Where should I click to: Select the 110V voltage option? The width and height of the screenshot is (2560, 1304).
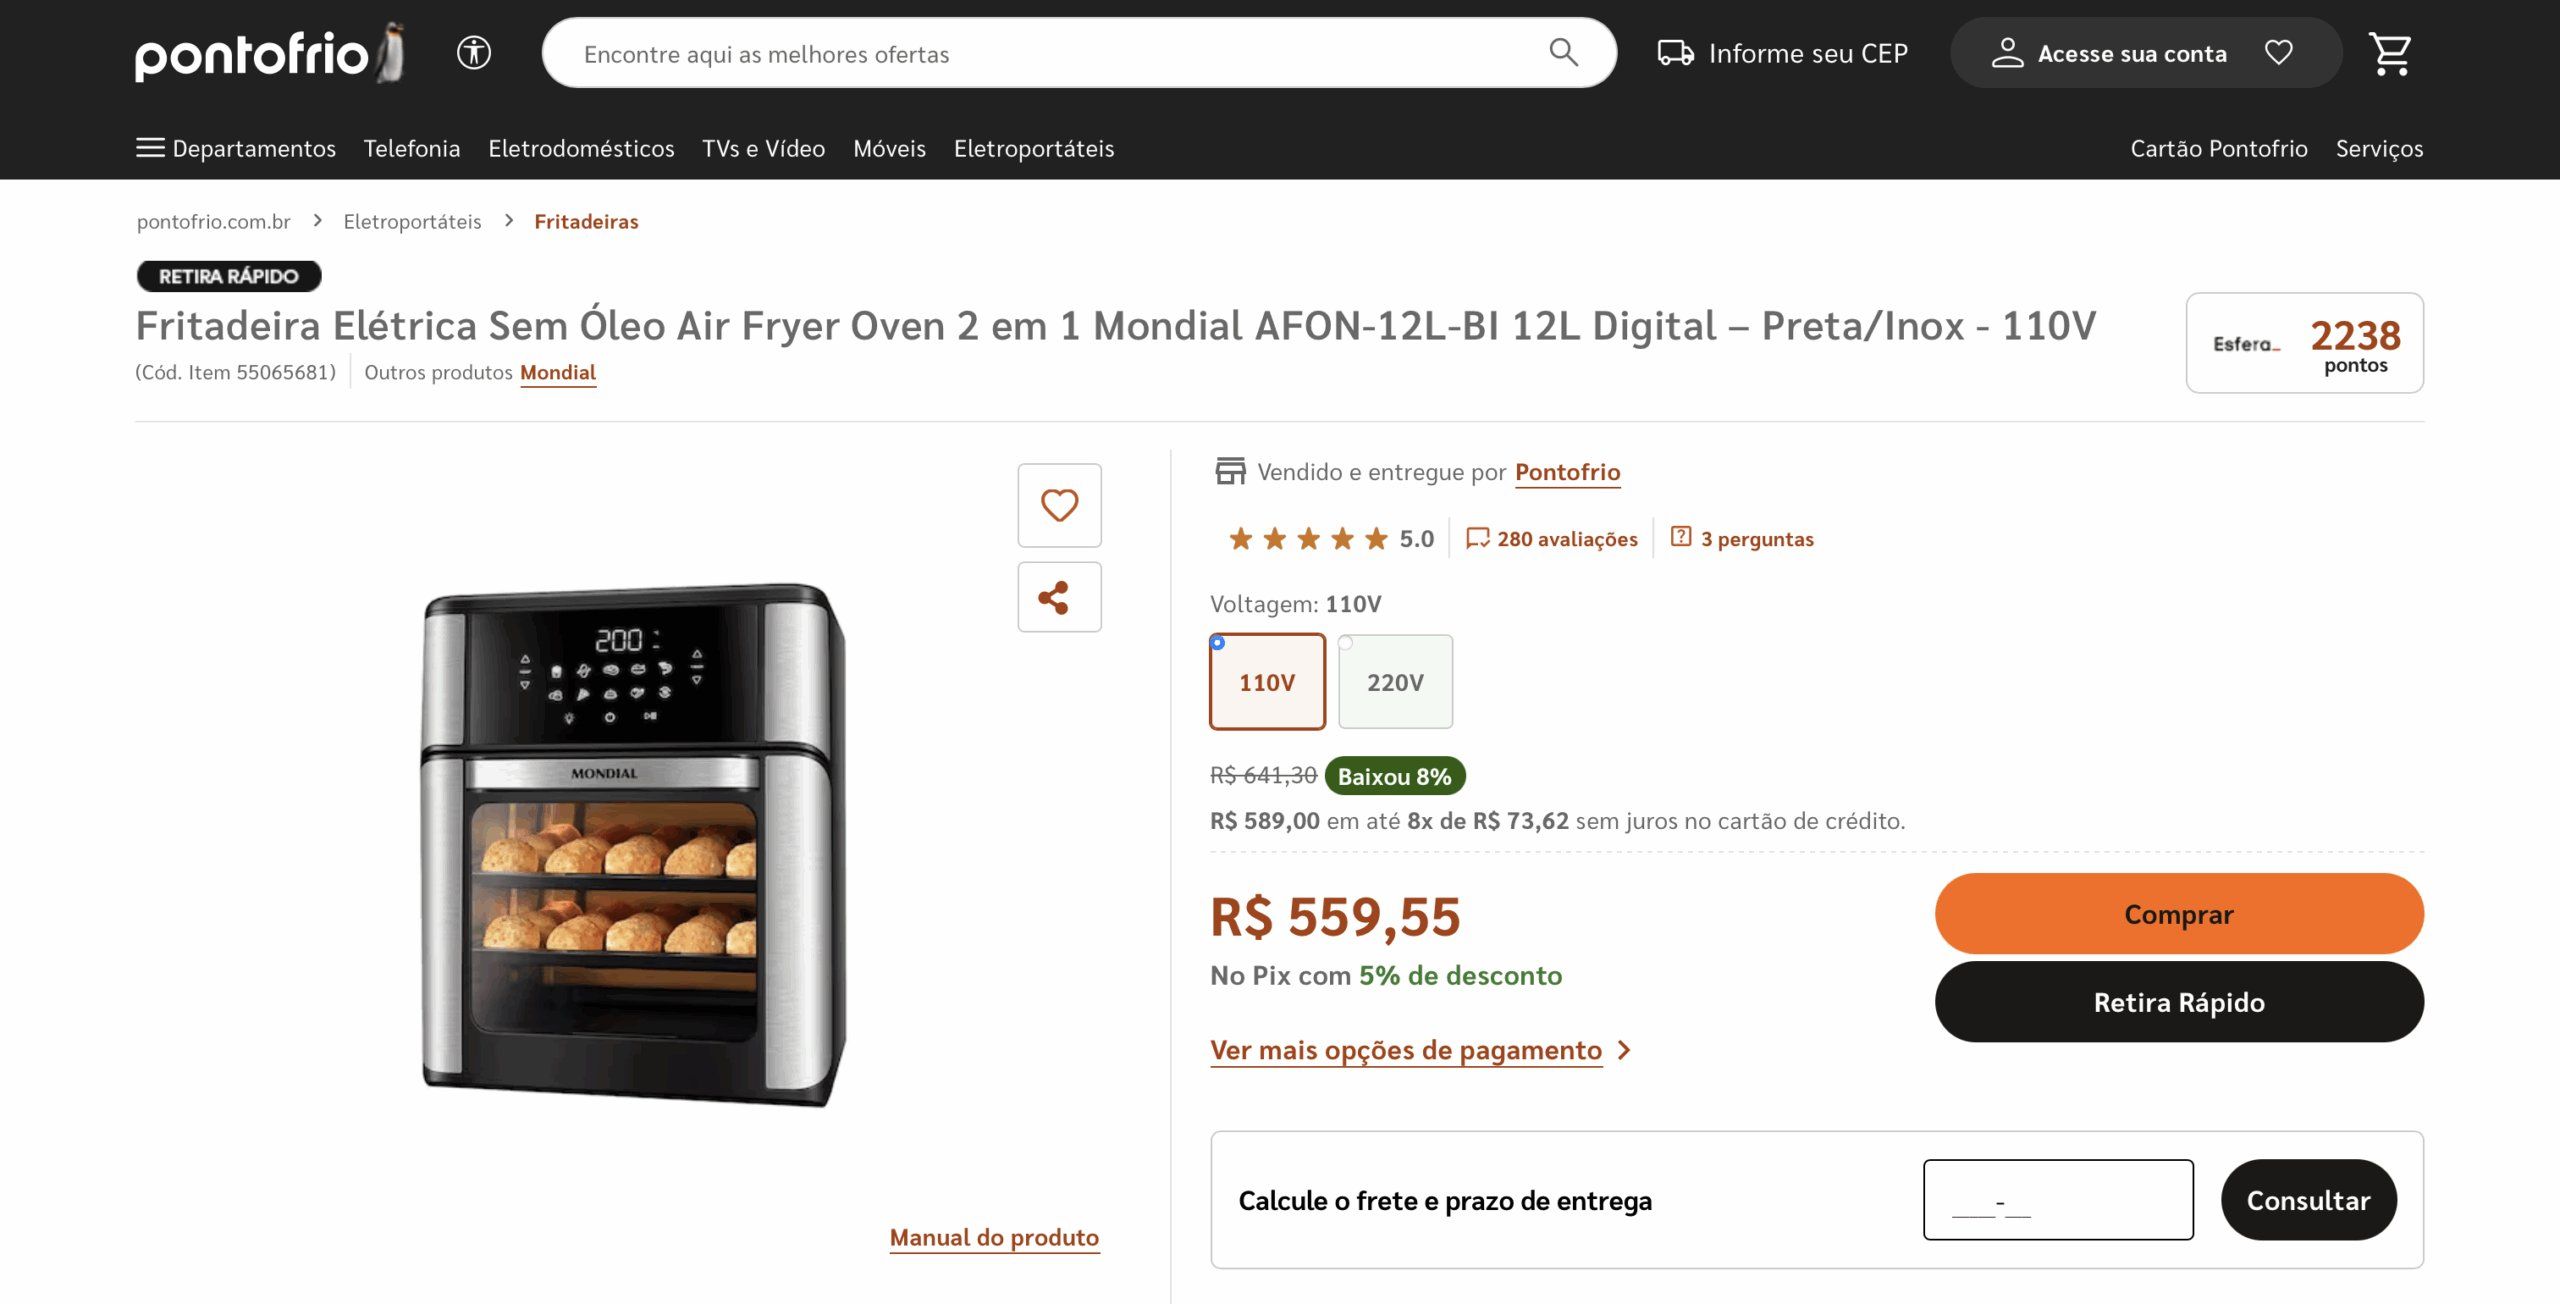pyautogui.click(x=1267, y=682)
